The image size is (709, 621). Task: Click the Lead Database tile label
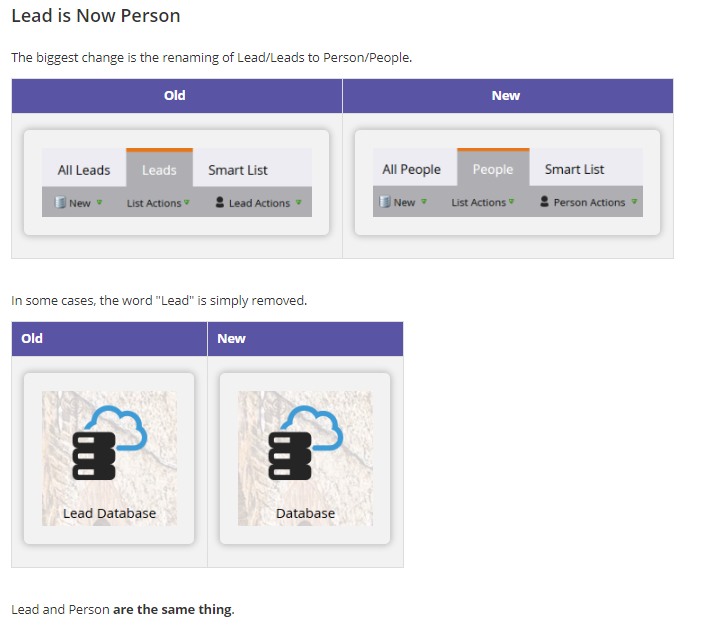(x=109, y=513)
